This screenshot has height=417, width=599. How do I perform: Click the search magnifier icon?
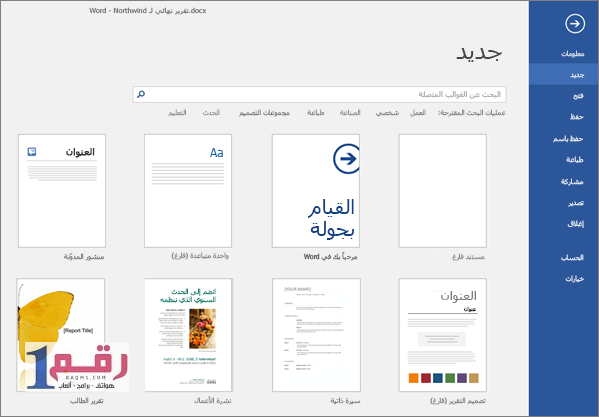click(x=141, y=94)
